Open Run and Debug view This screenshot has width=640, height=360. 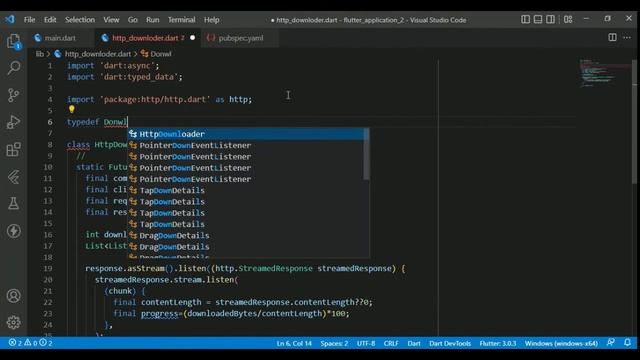pyautogui.click(x=13, y=122)
